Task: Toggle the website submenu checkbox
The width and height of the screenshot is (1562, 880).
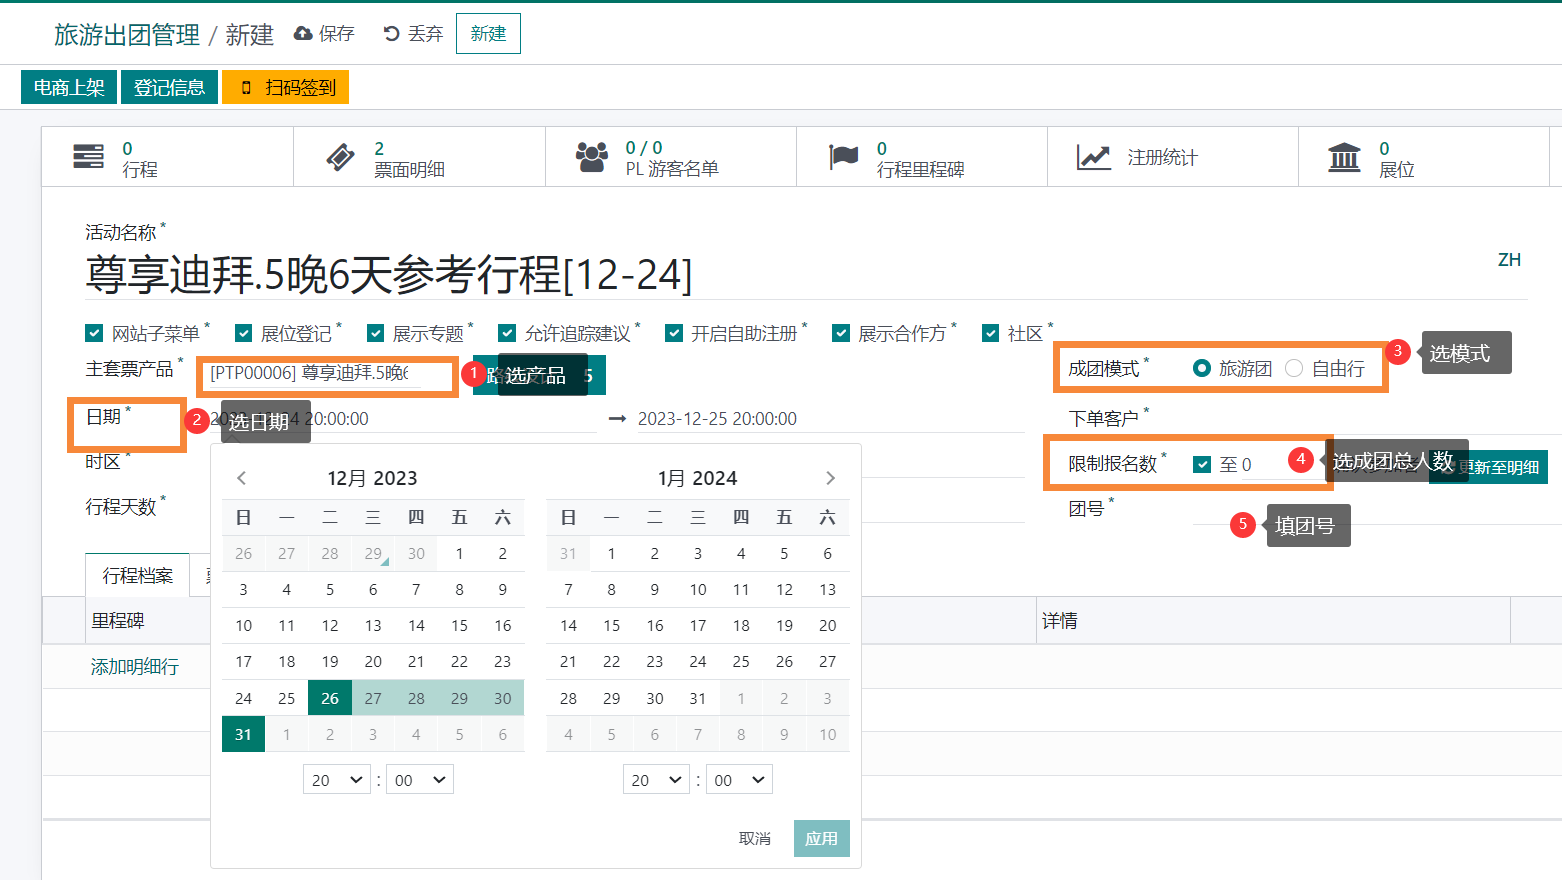Action: [x=94, y=333]
